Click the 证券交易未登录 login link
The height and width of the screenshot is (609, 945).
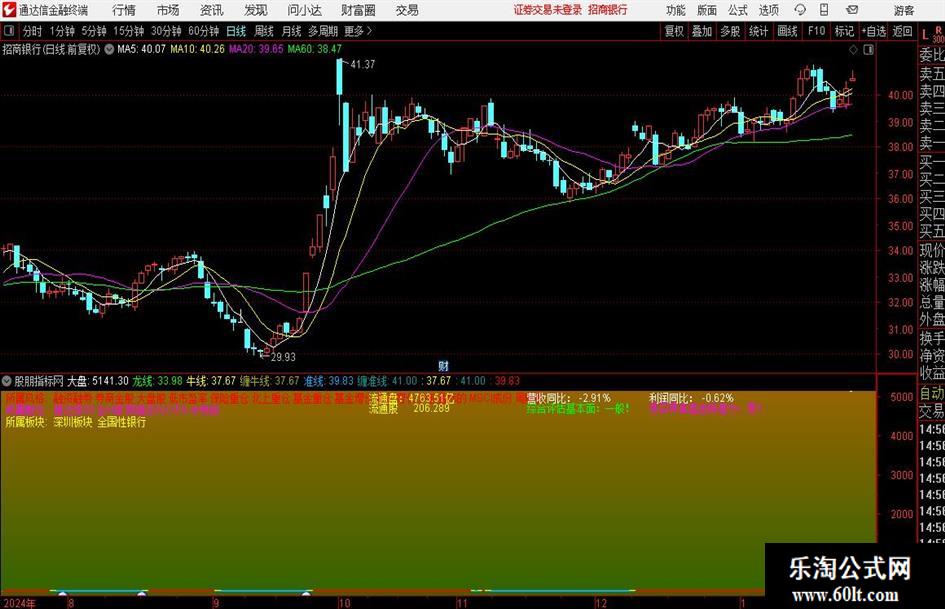[548, 10]
